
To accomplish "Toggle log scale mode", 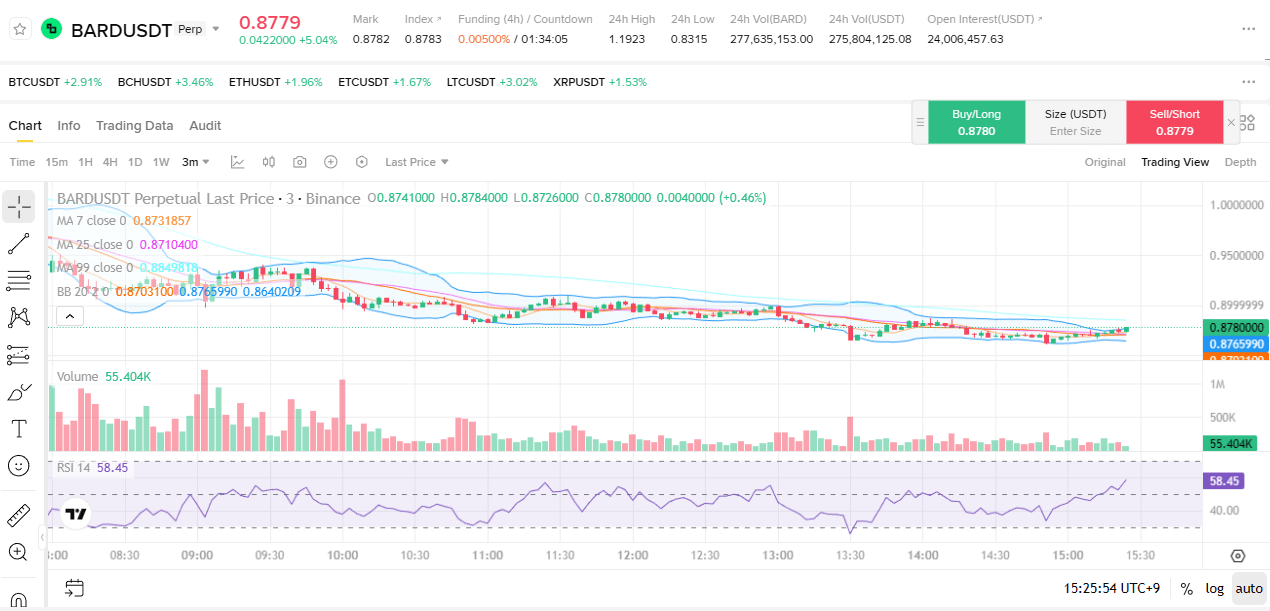I will click(x=1214, y=588).
